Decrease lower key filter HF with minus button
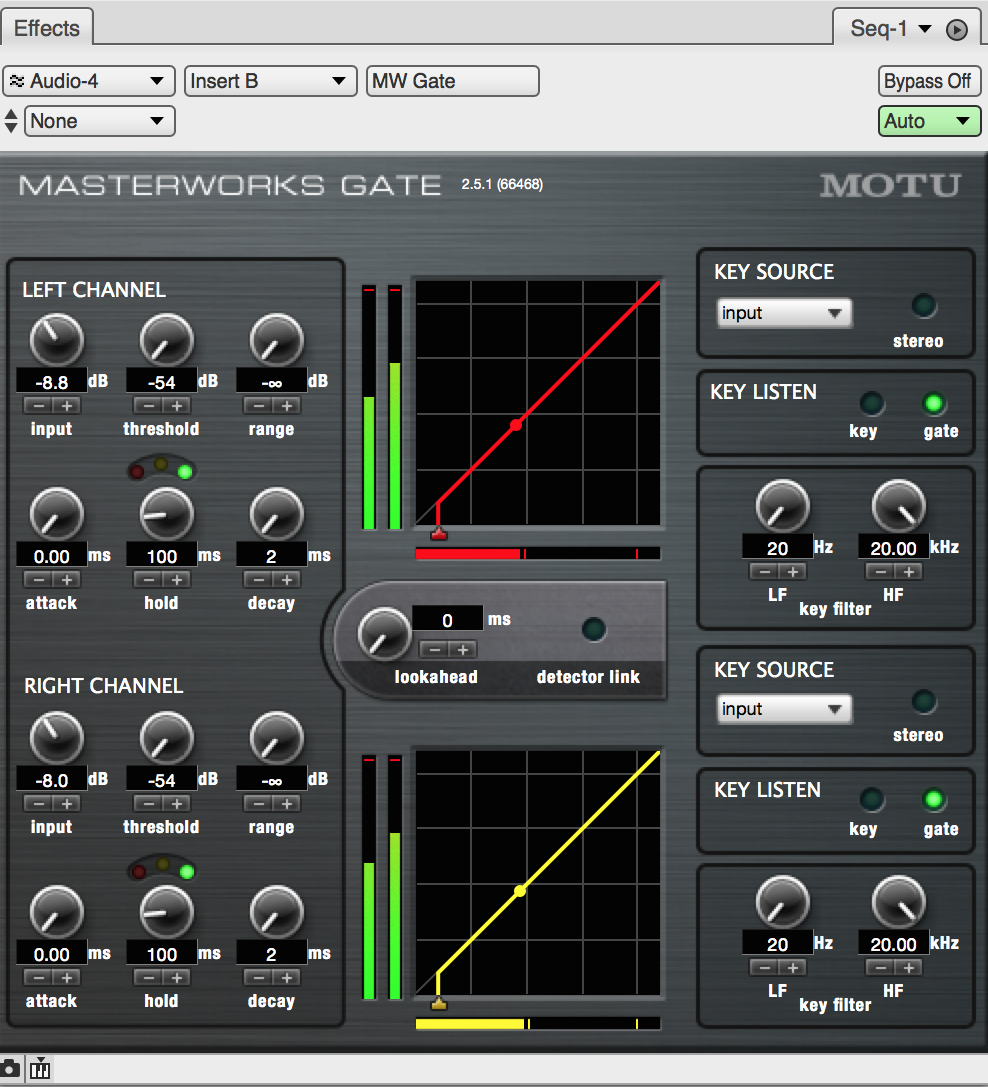Image resolution: width=988 pixels, height=1087 pixels. (x=881, y=968)
